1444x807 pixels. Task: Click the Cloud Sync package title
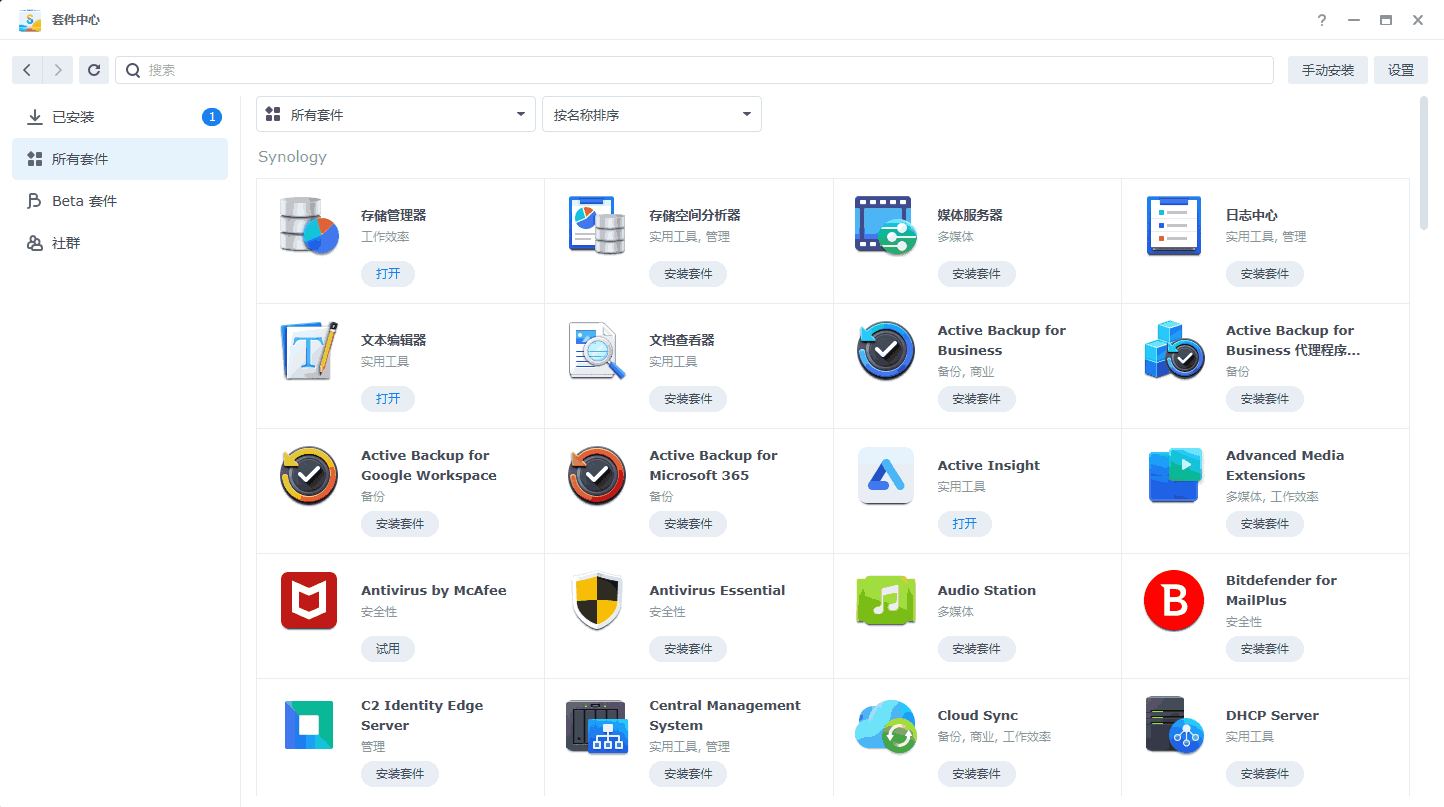click(978, 716)
